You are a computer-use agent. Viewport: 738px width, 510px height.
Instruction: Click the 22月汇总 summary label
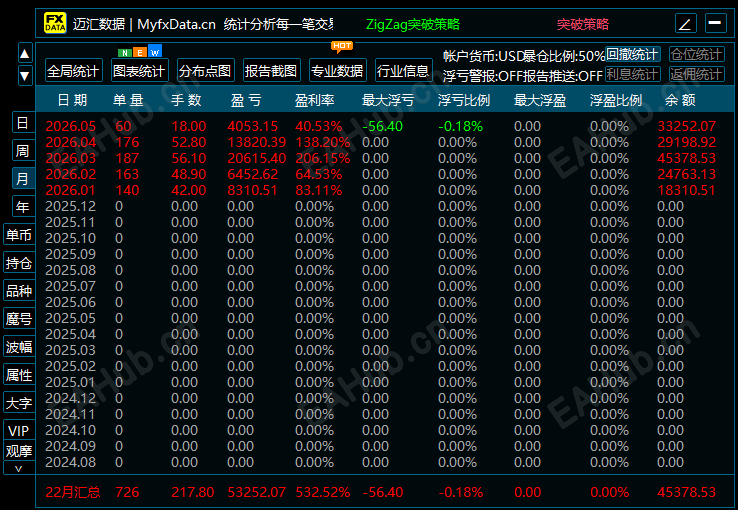(x=73, y=492)
